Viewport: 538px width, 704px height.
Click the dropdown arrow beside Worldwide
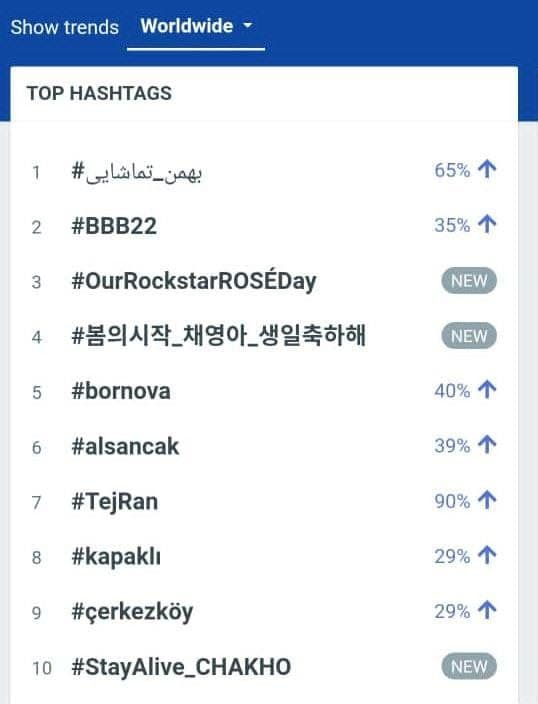tap(247, 26)
